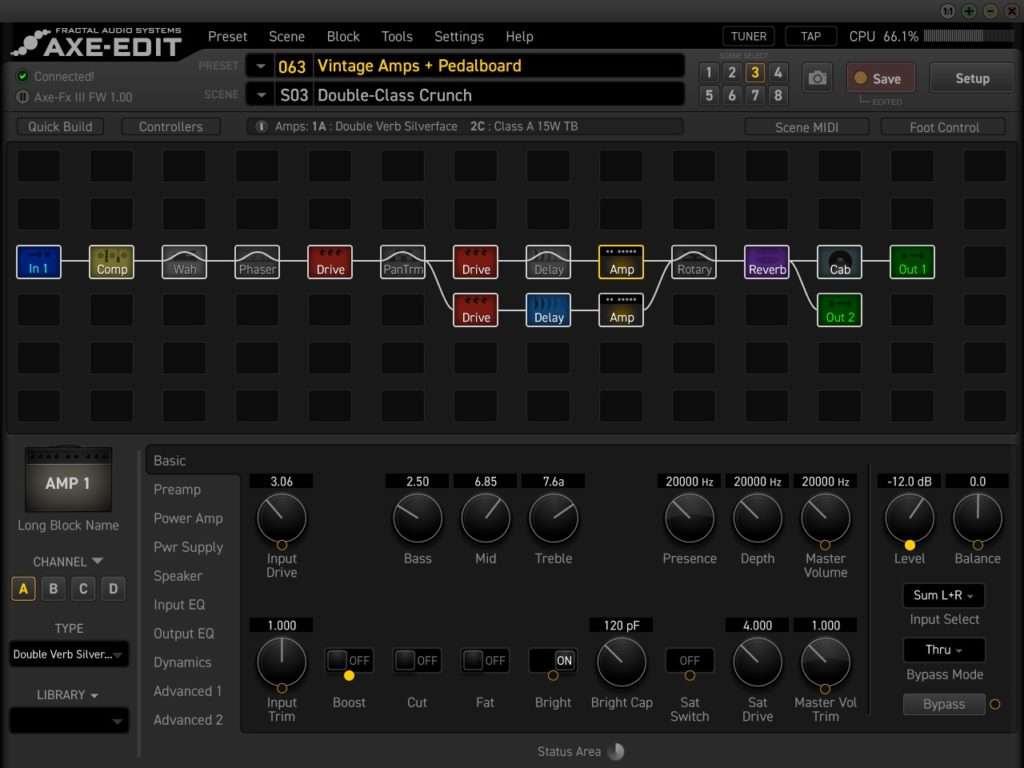Expand the LIBRARY menu
1024x768 pixels.
click(67, 695)
